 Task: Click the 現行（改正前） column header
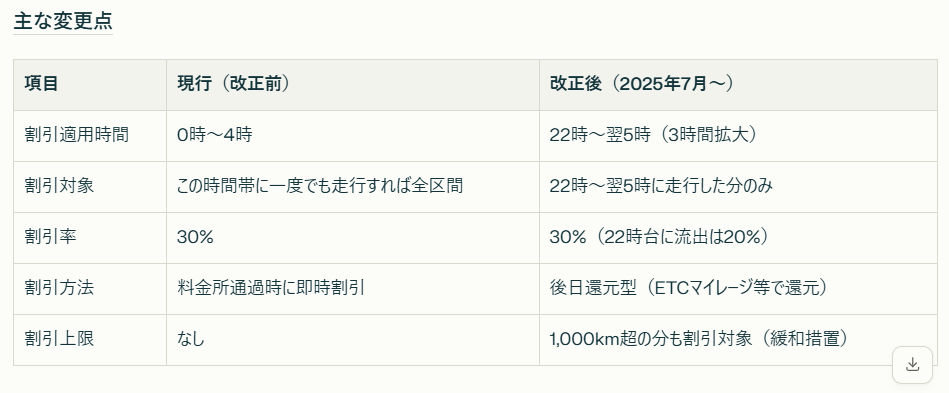pyautogui.click(x=234, y=84)
